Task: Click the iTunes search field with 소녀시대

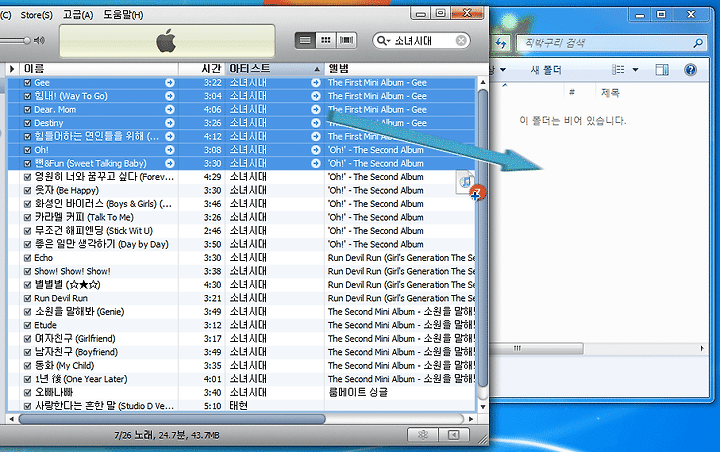Action: [422, 41]
